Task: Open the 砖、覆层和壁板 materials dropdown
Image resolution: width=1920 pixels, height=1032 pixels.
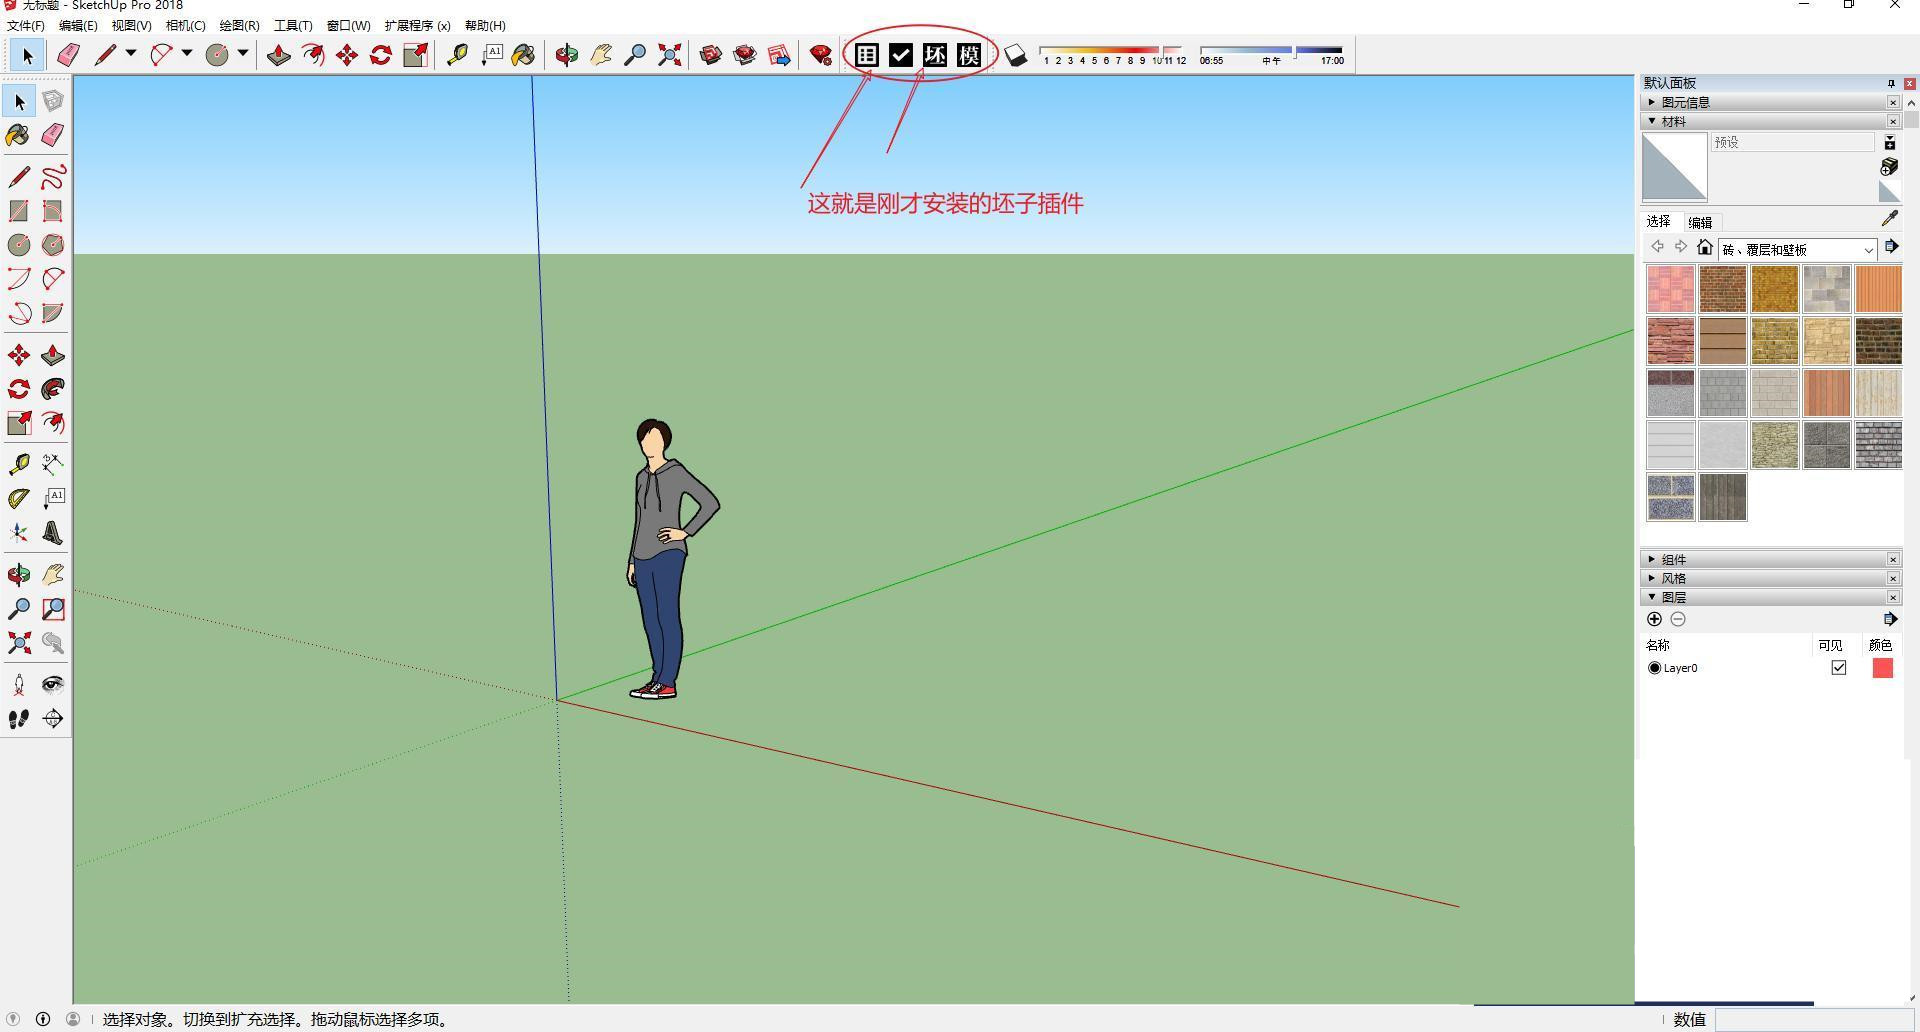Action: (1869, 250)
